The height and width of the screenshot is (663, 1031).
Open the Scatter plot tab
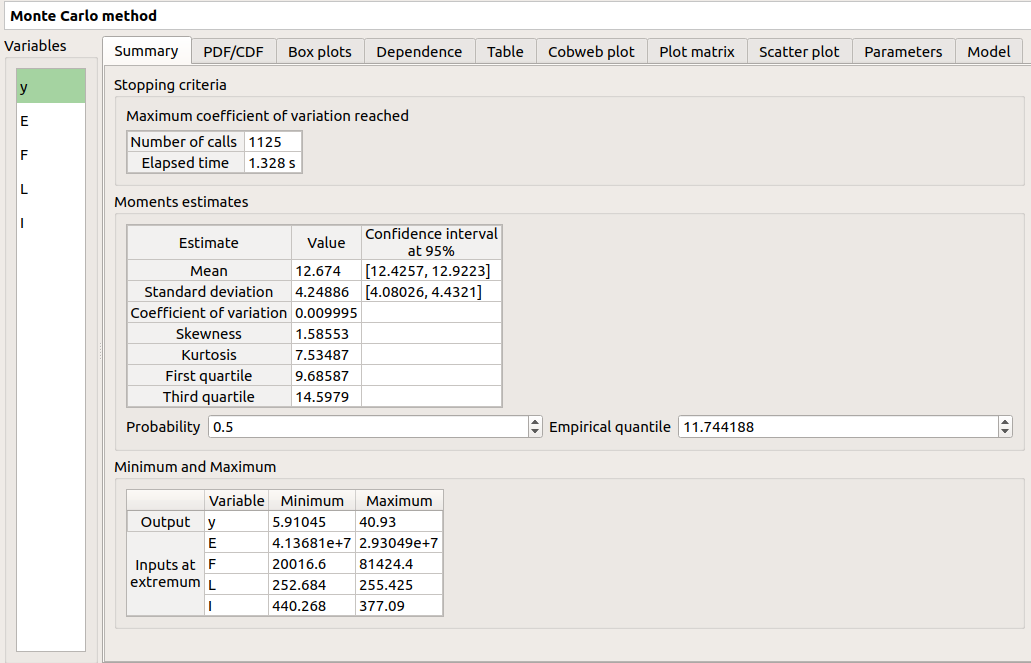pyautogui.click(x=799, y=51)
